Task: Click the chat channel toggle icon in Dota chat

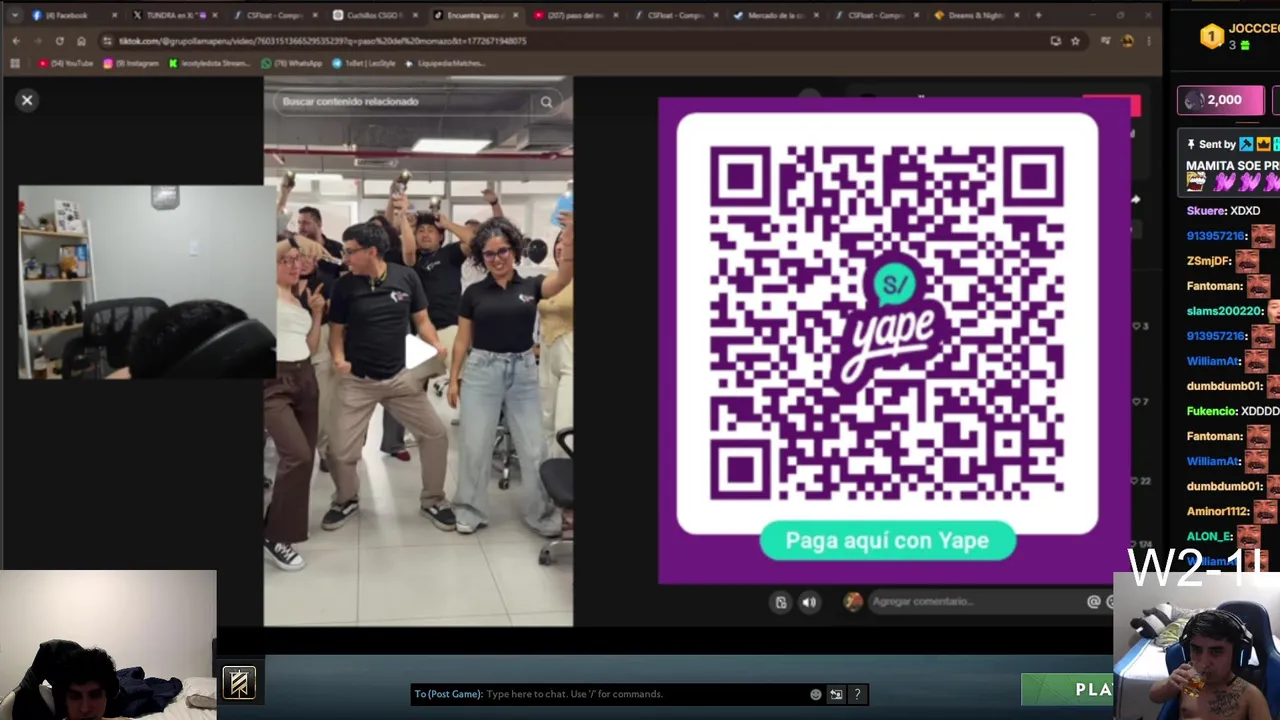Action: pyautogui.click(x=836, y=694)
